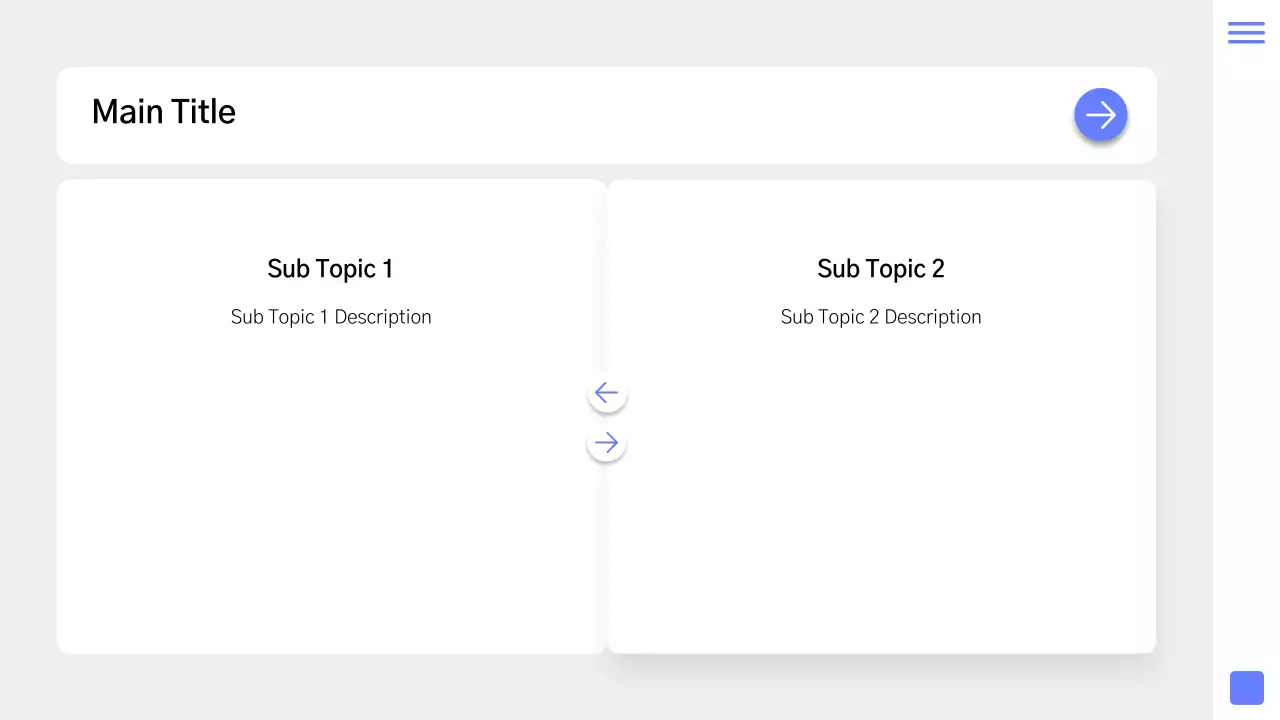This screenshot has height=720, width=1280.
Task: Click the gray background below the cards
Action: coord(600,688)
